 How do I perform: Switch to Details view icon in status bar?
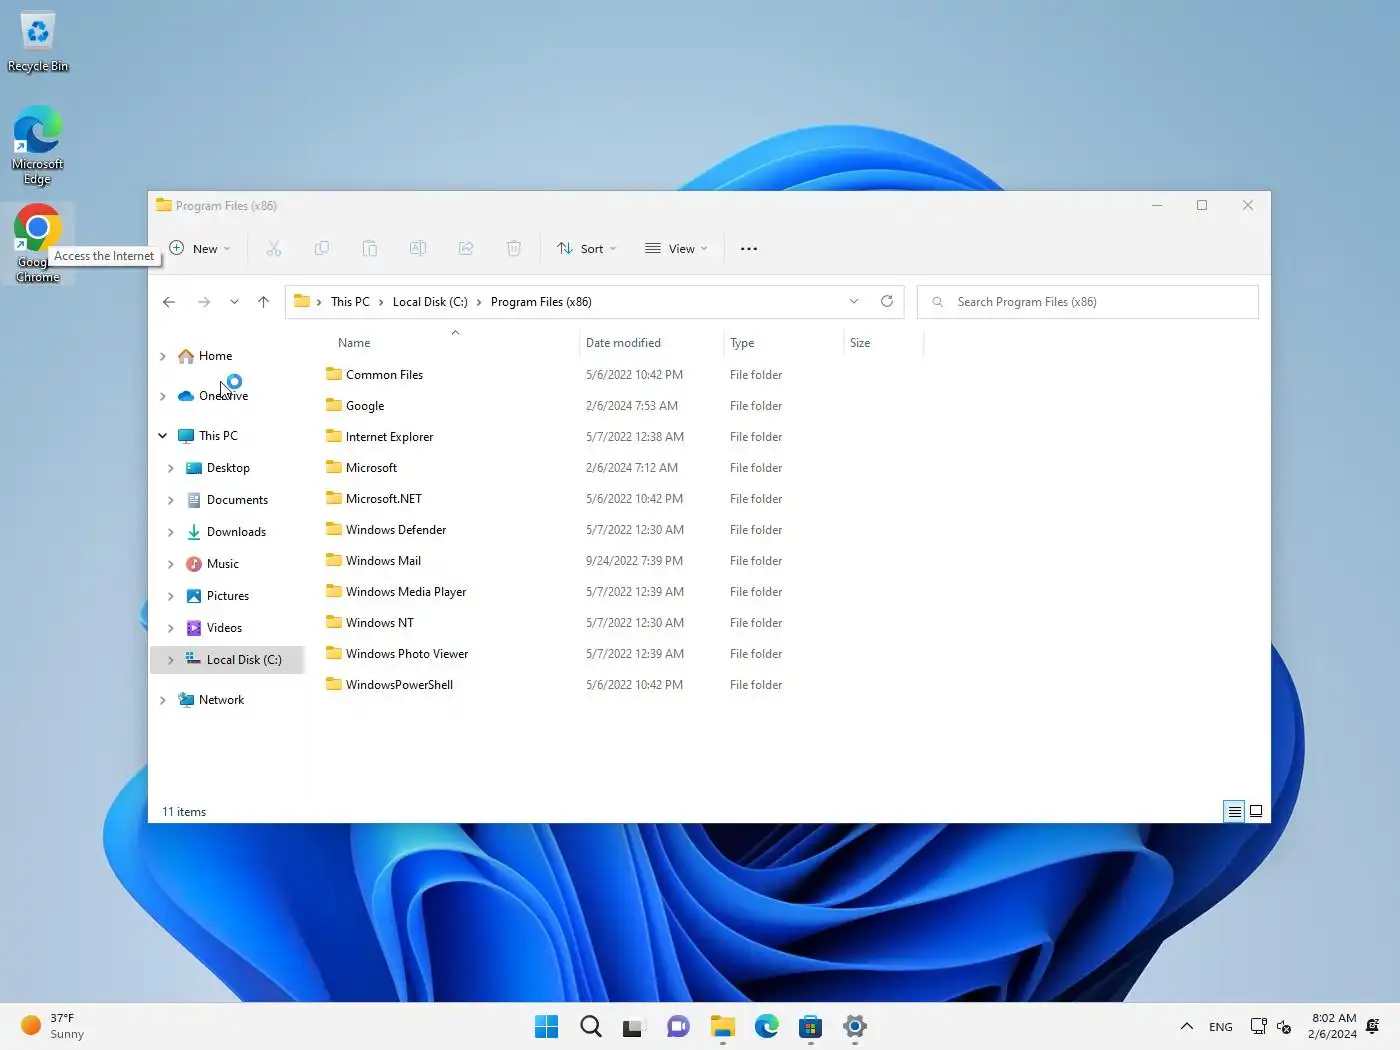[x=1235, y=811]
